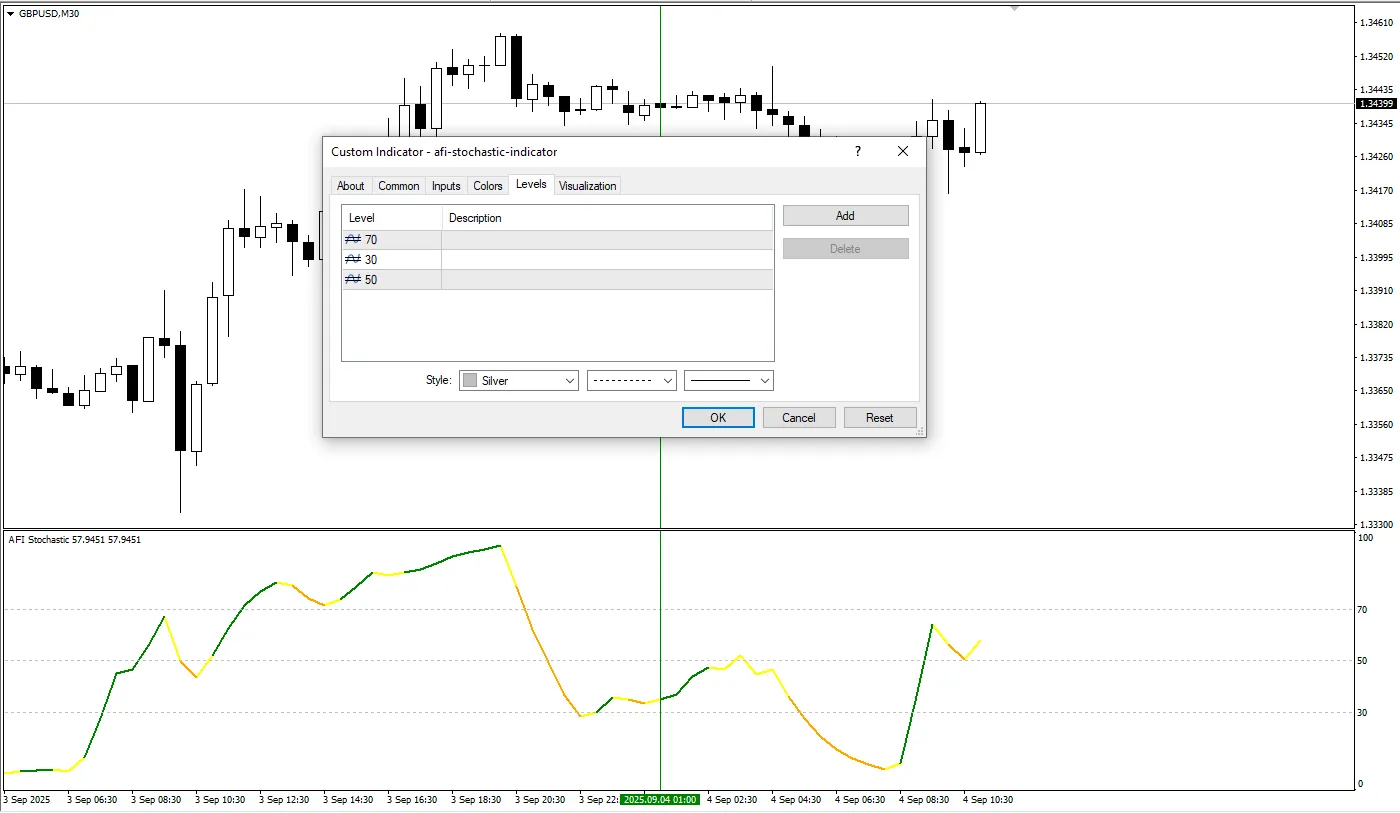
Task: Click the level icon beside value 70
Action: pyautogui.click(x=352, y=239)
